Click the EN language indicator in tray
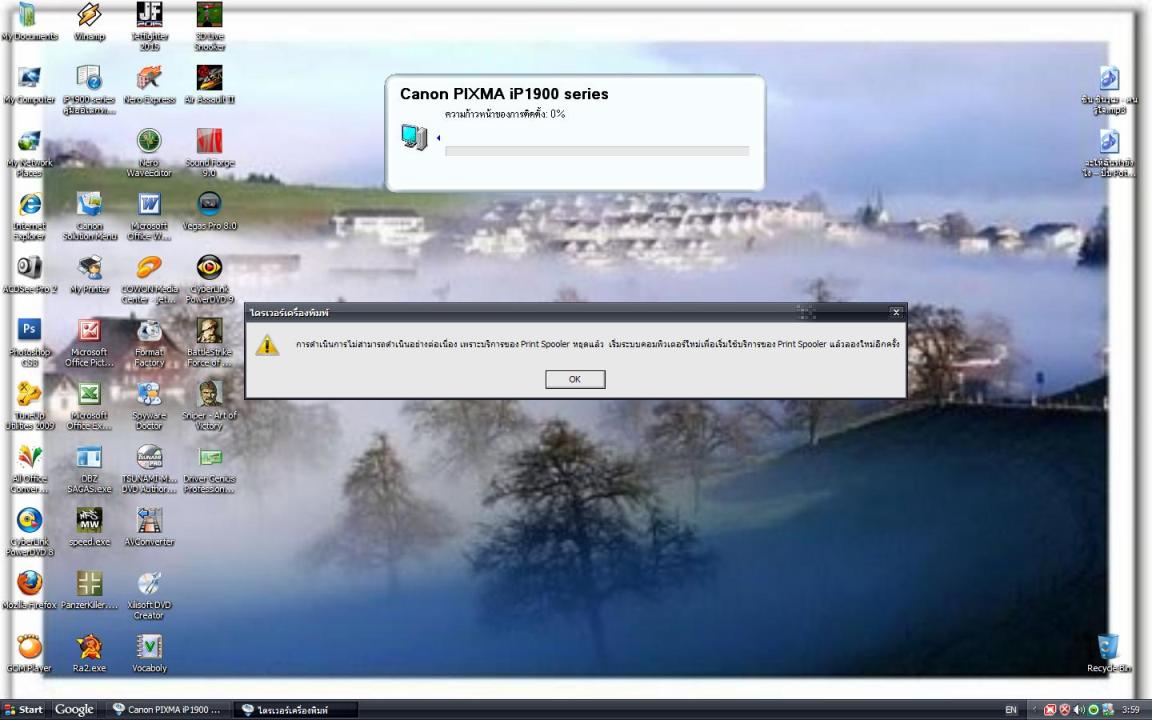The width and height of the screenshot is (1152, 720). coord(1011,710)
